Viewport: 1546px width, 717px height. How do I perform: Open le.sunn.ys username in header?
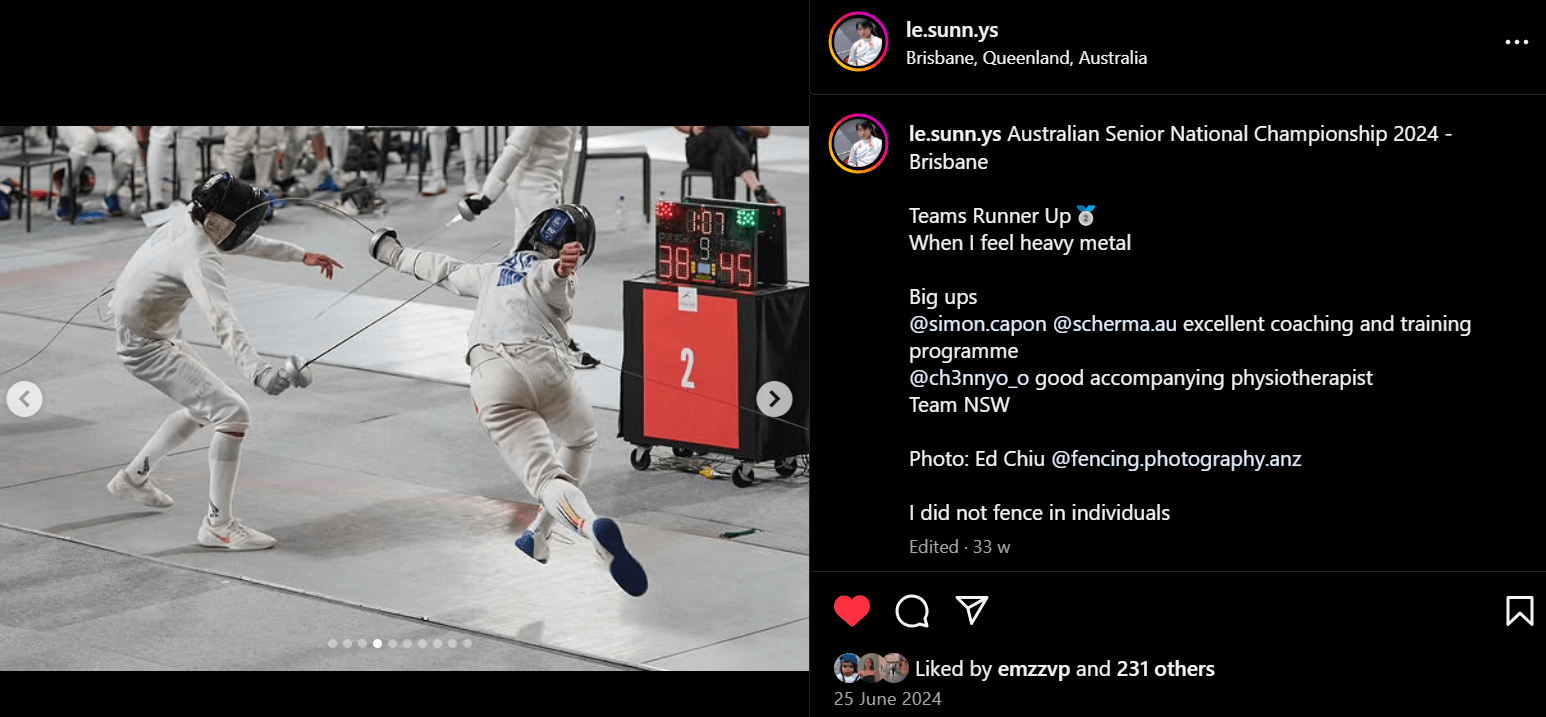click(x=952, y=30)
